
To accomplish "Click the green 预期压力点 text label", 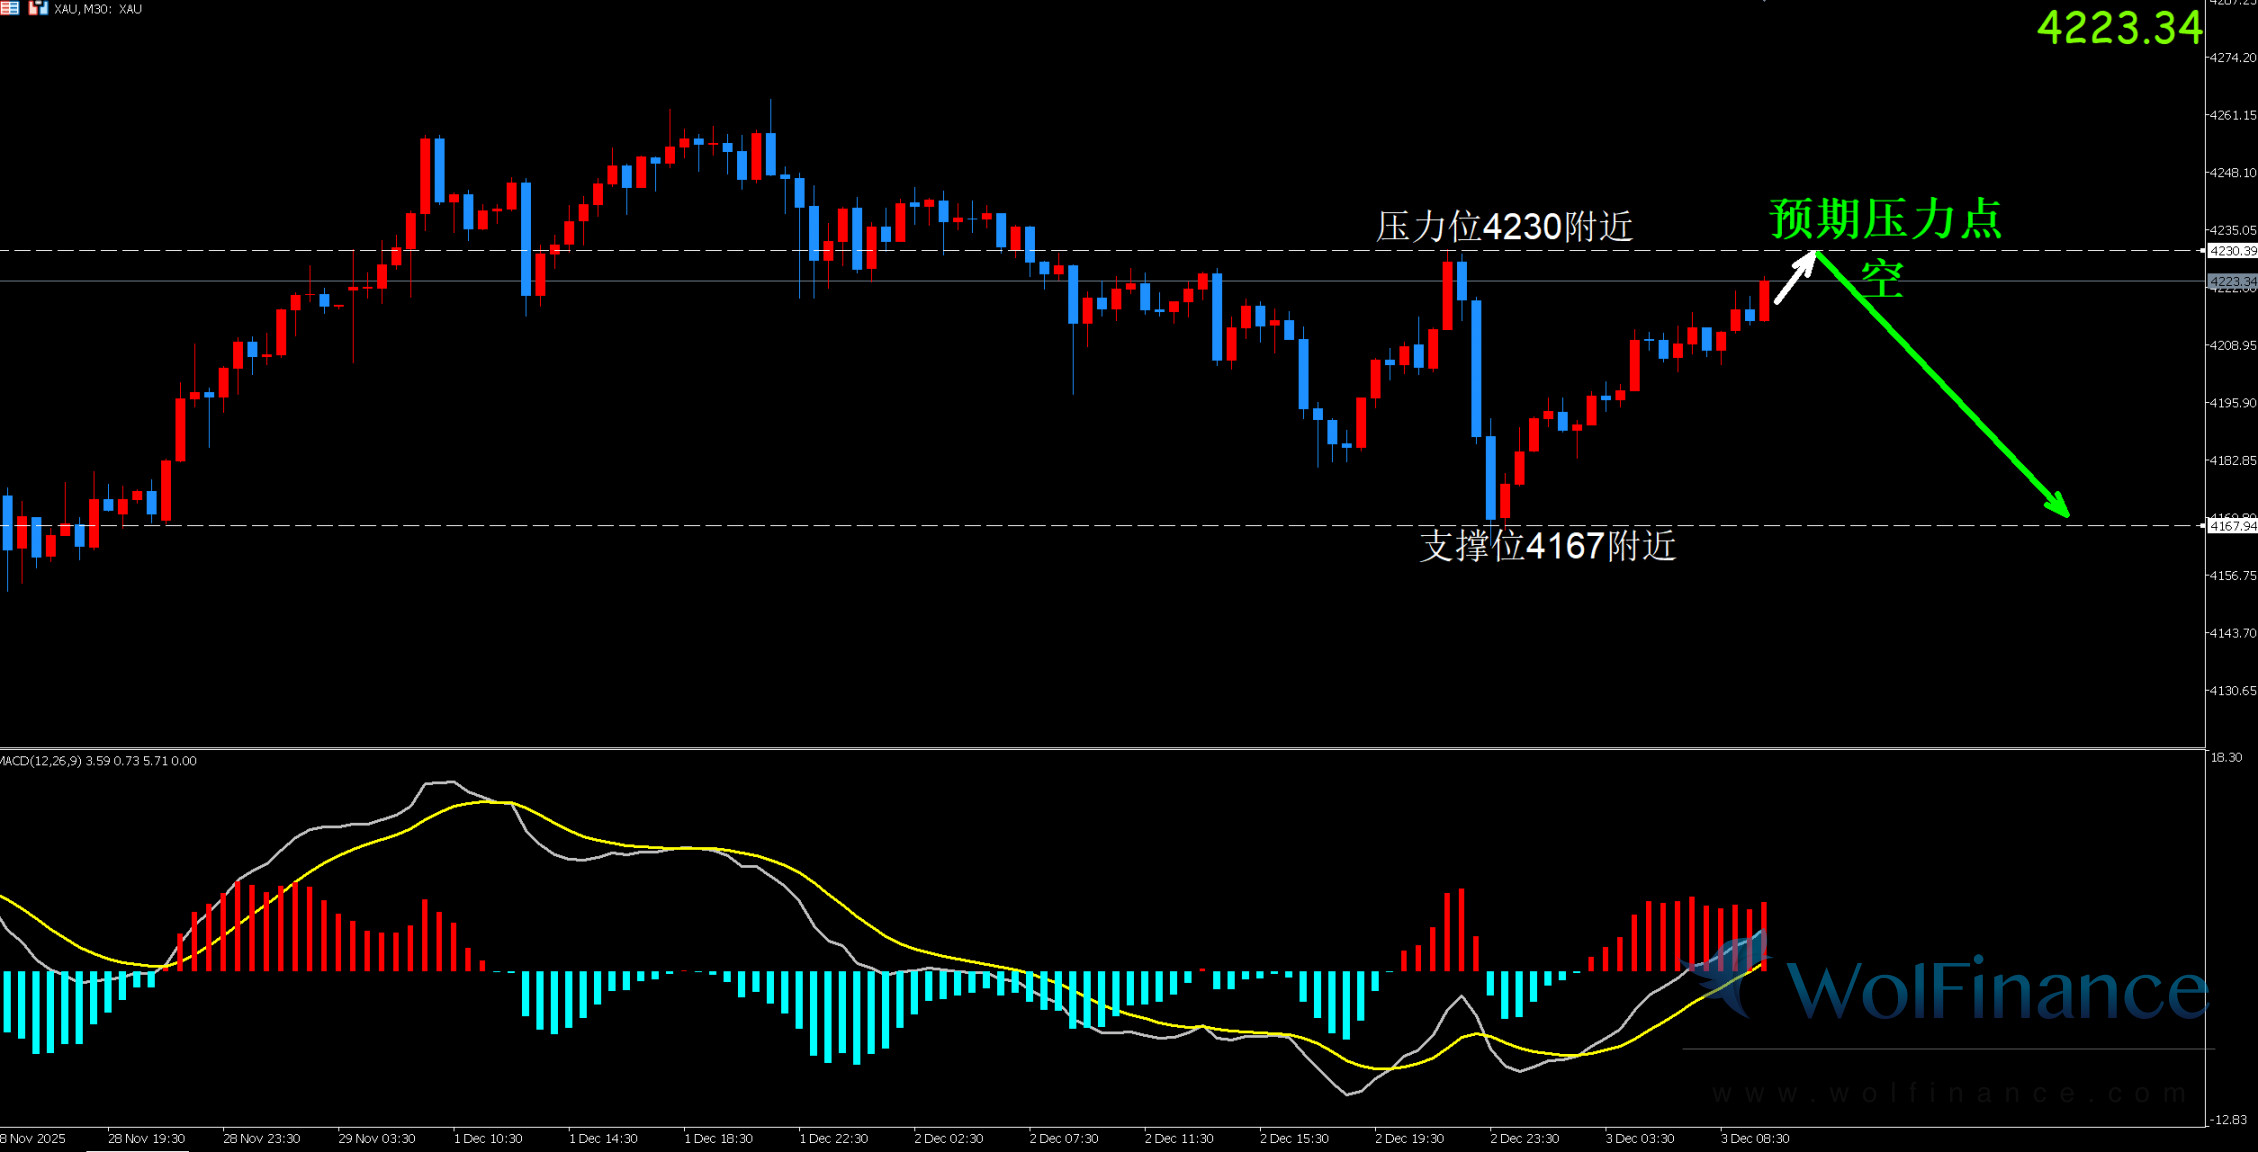I will (x=1885, y=219).
